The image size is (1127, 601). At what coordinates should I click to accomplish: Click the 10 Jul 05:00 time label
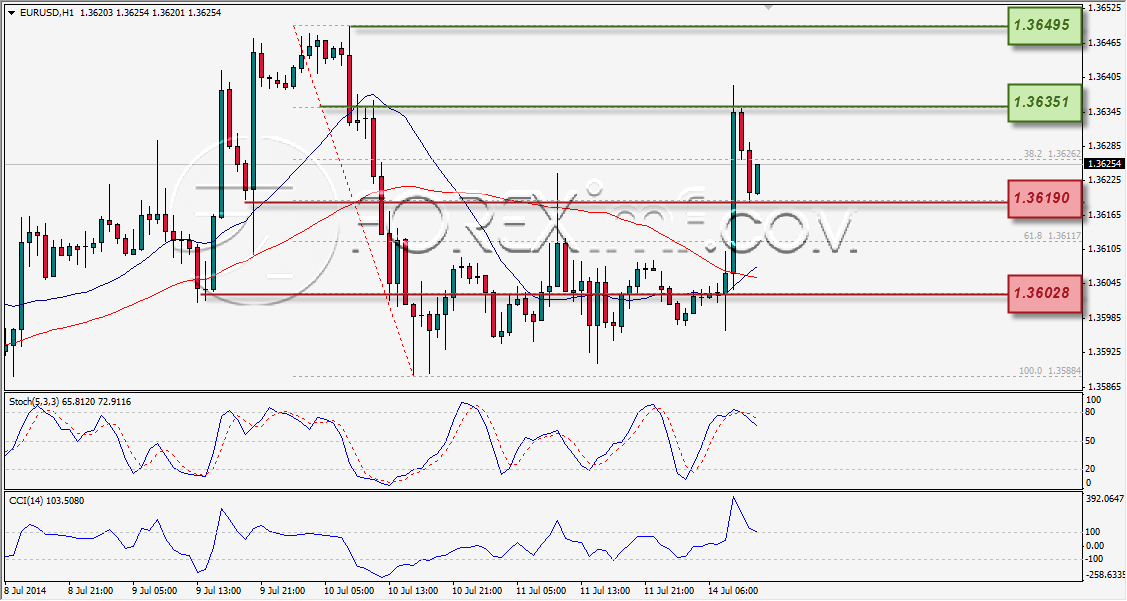(x=349, y=591)
